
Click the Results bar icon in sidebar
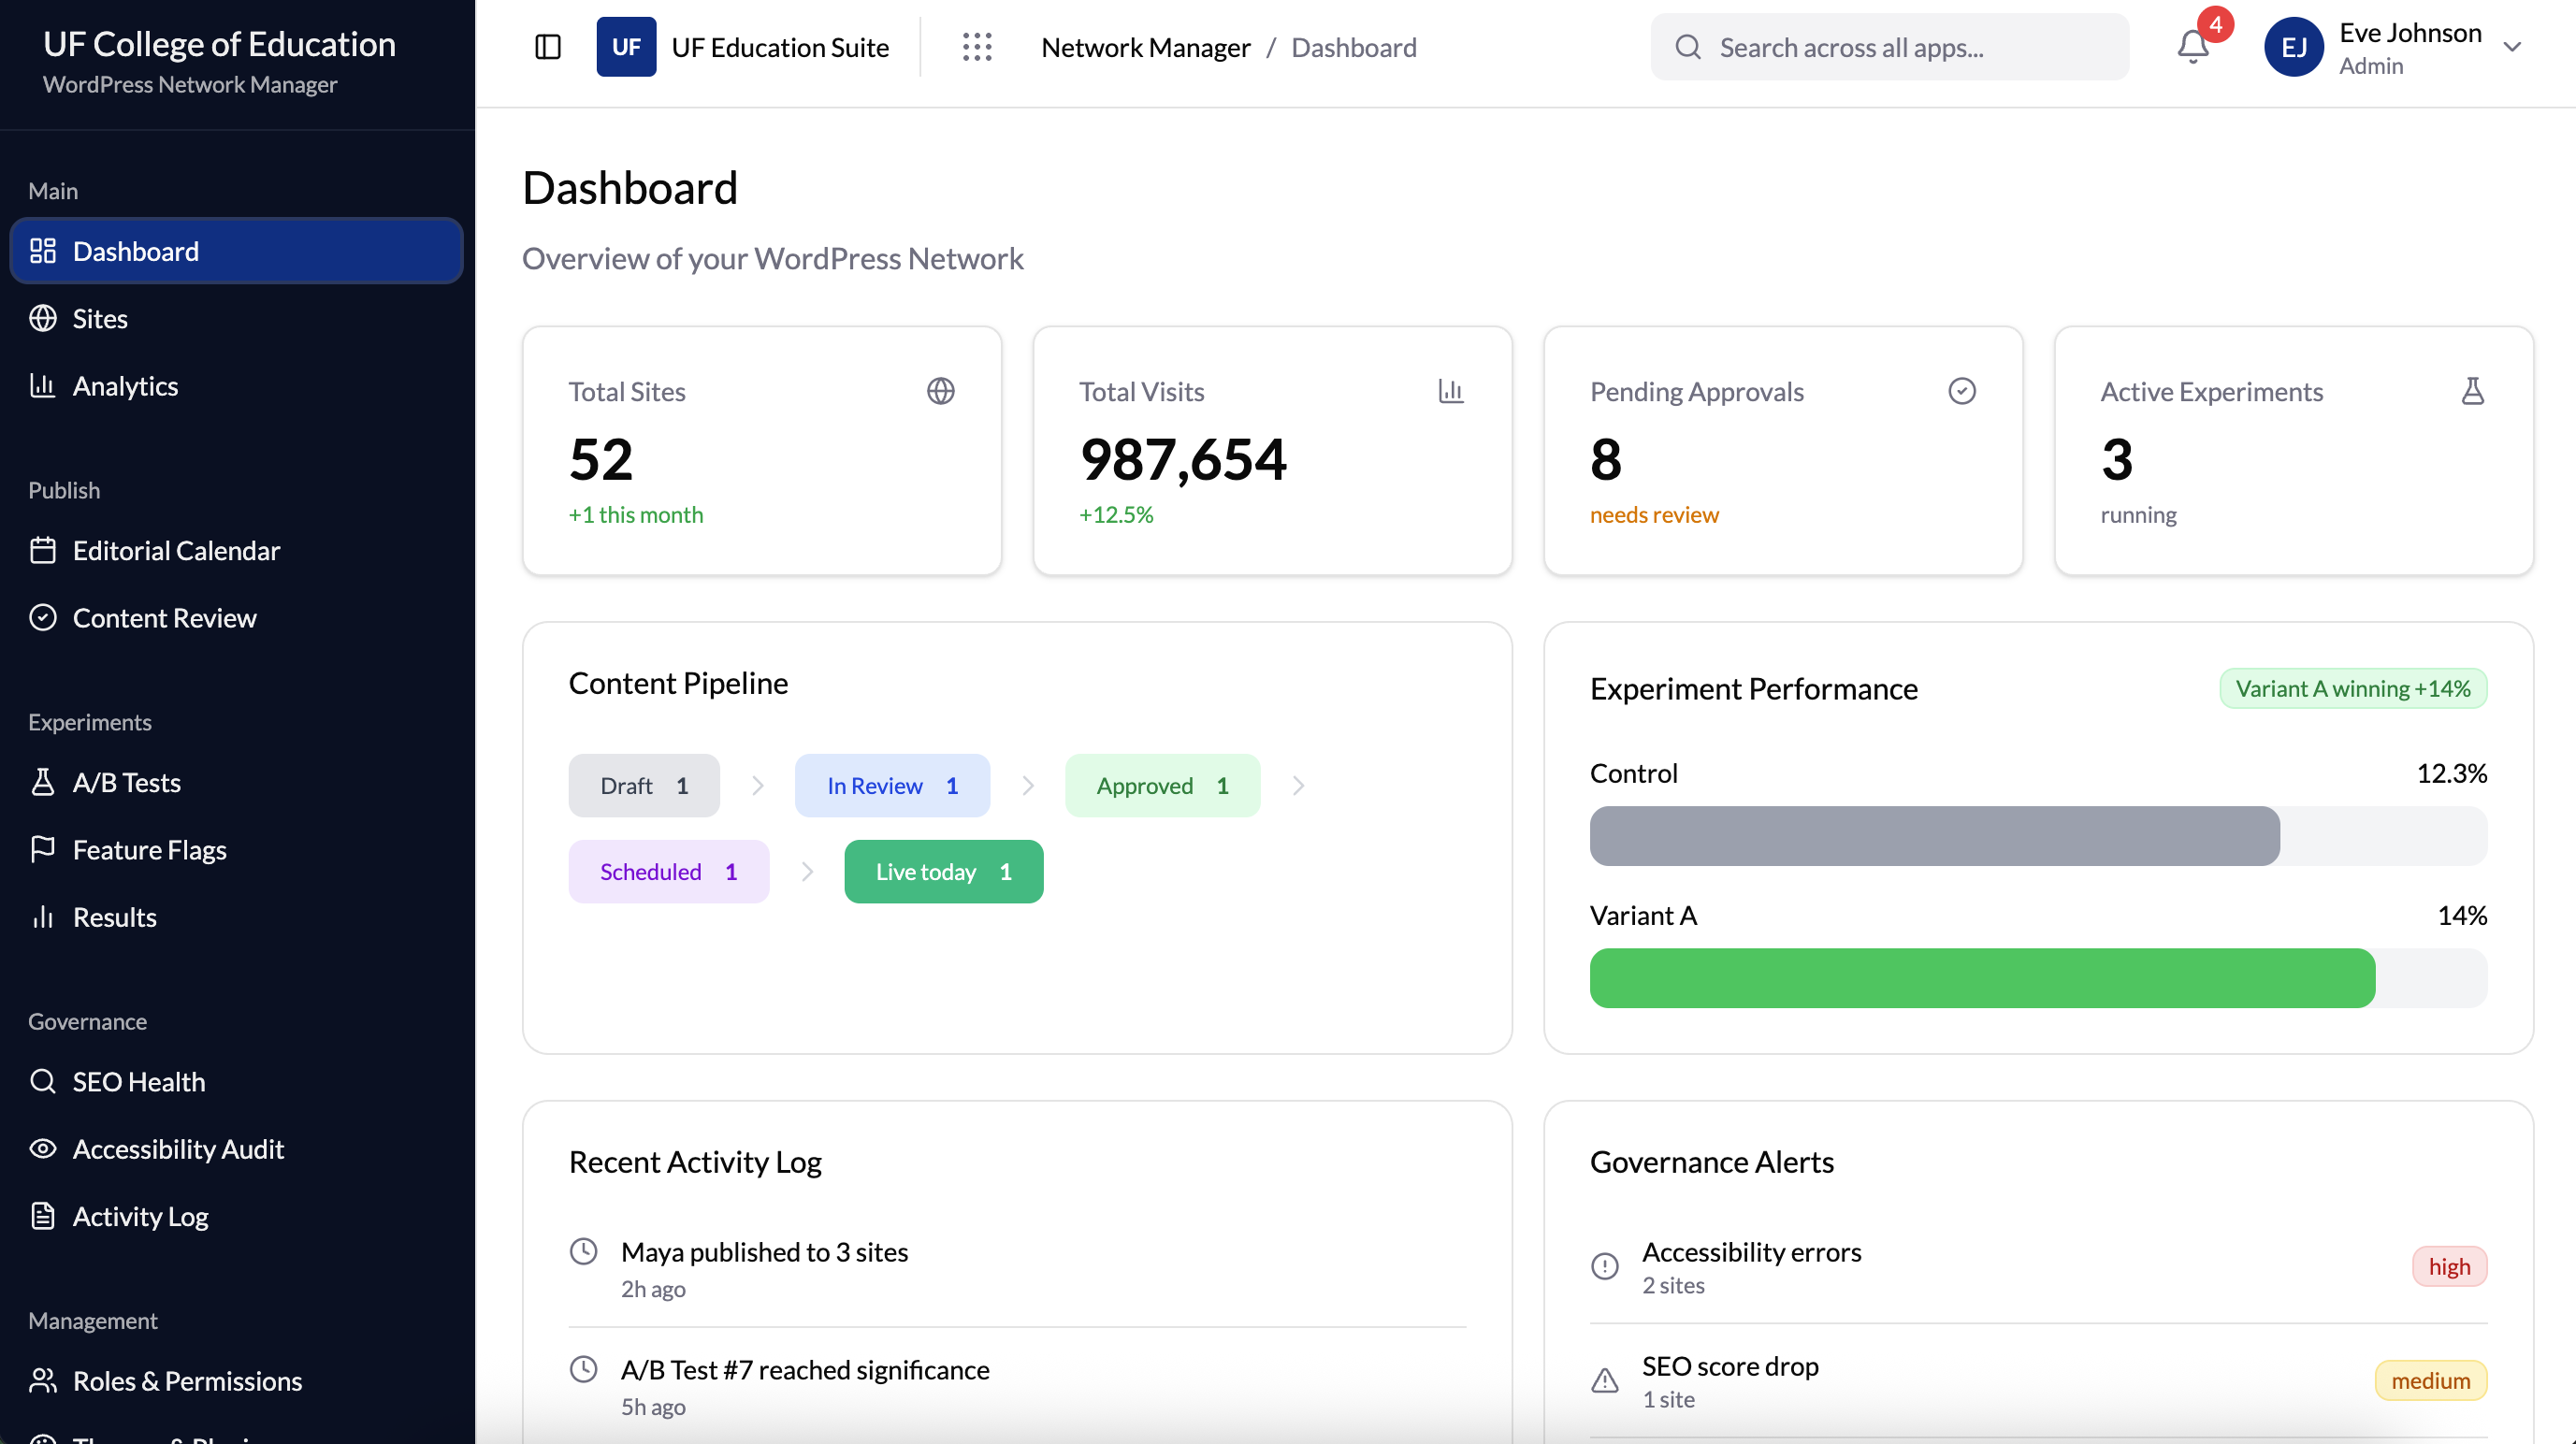click(x=43, y=917)
